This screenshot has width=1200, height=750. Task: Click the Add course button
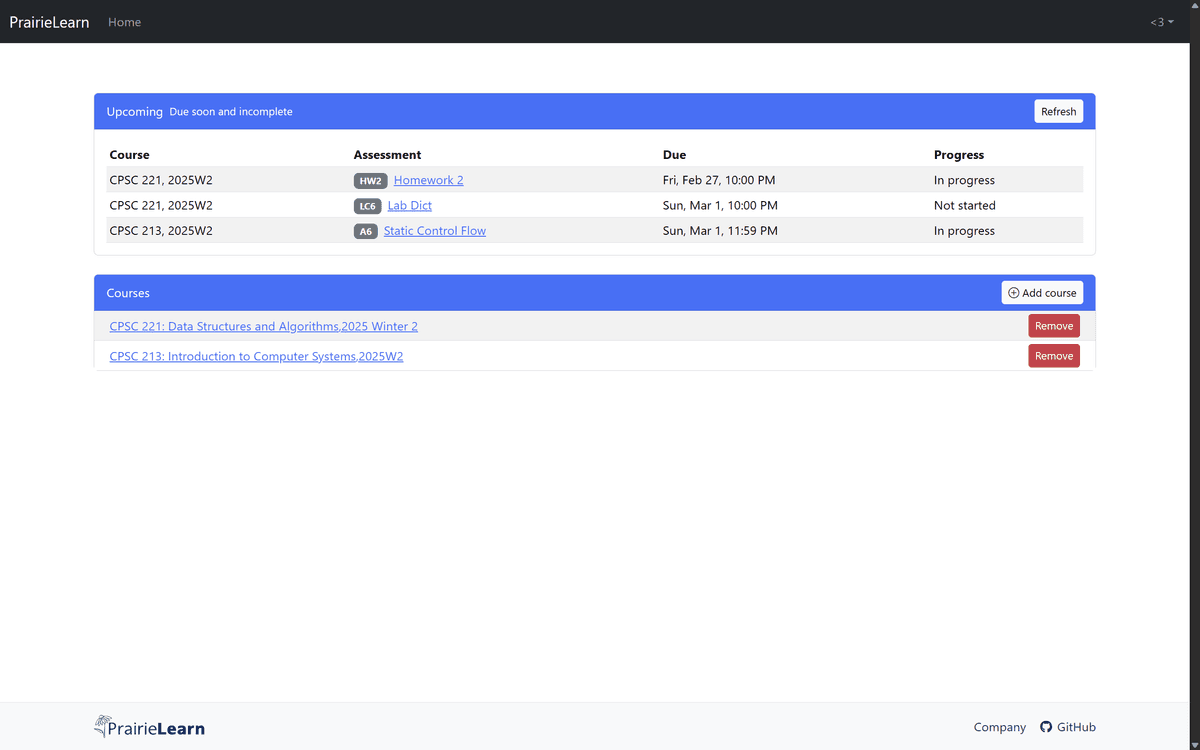tap(1042, 292)
